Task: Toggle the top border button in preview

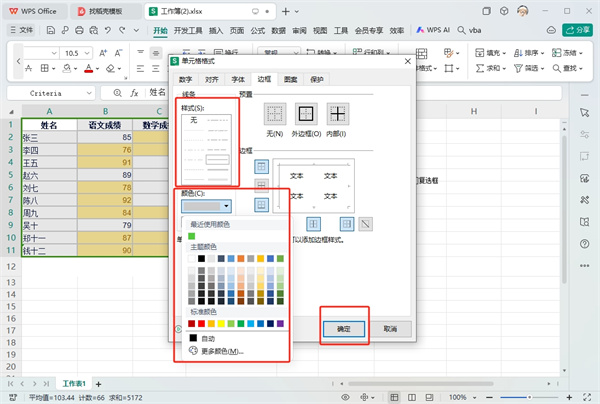Action: [262, 167]
